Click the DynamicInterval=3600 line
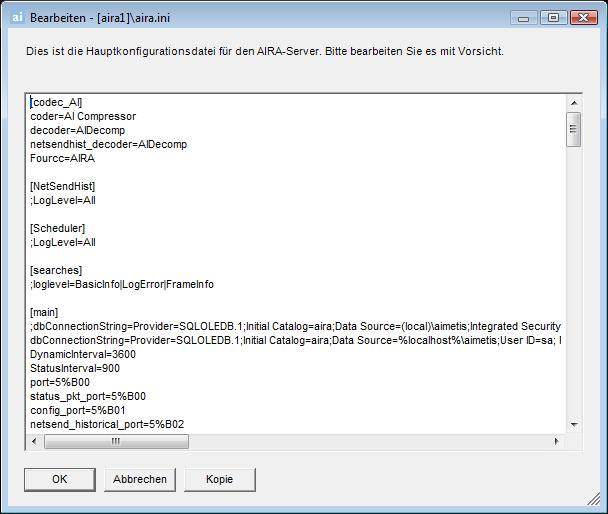The height and width of the screenshot is (514, 608). pyautogui.click(x=83, y=354)
